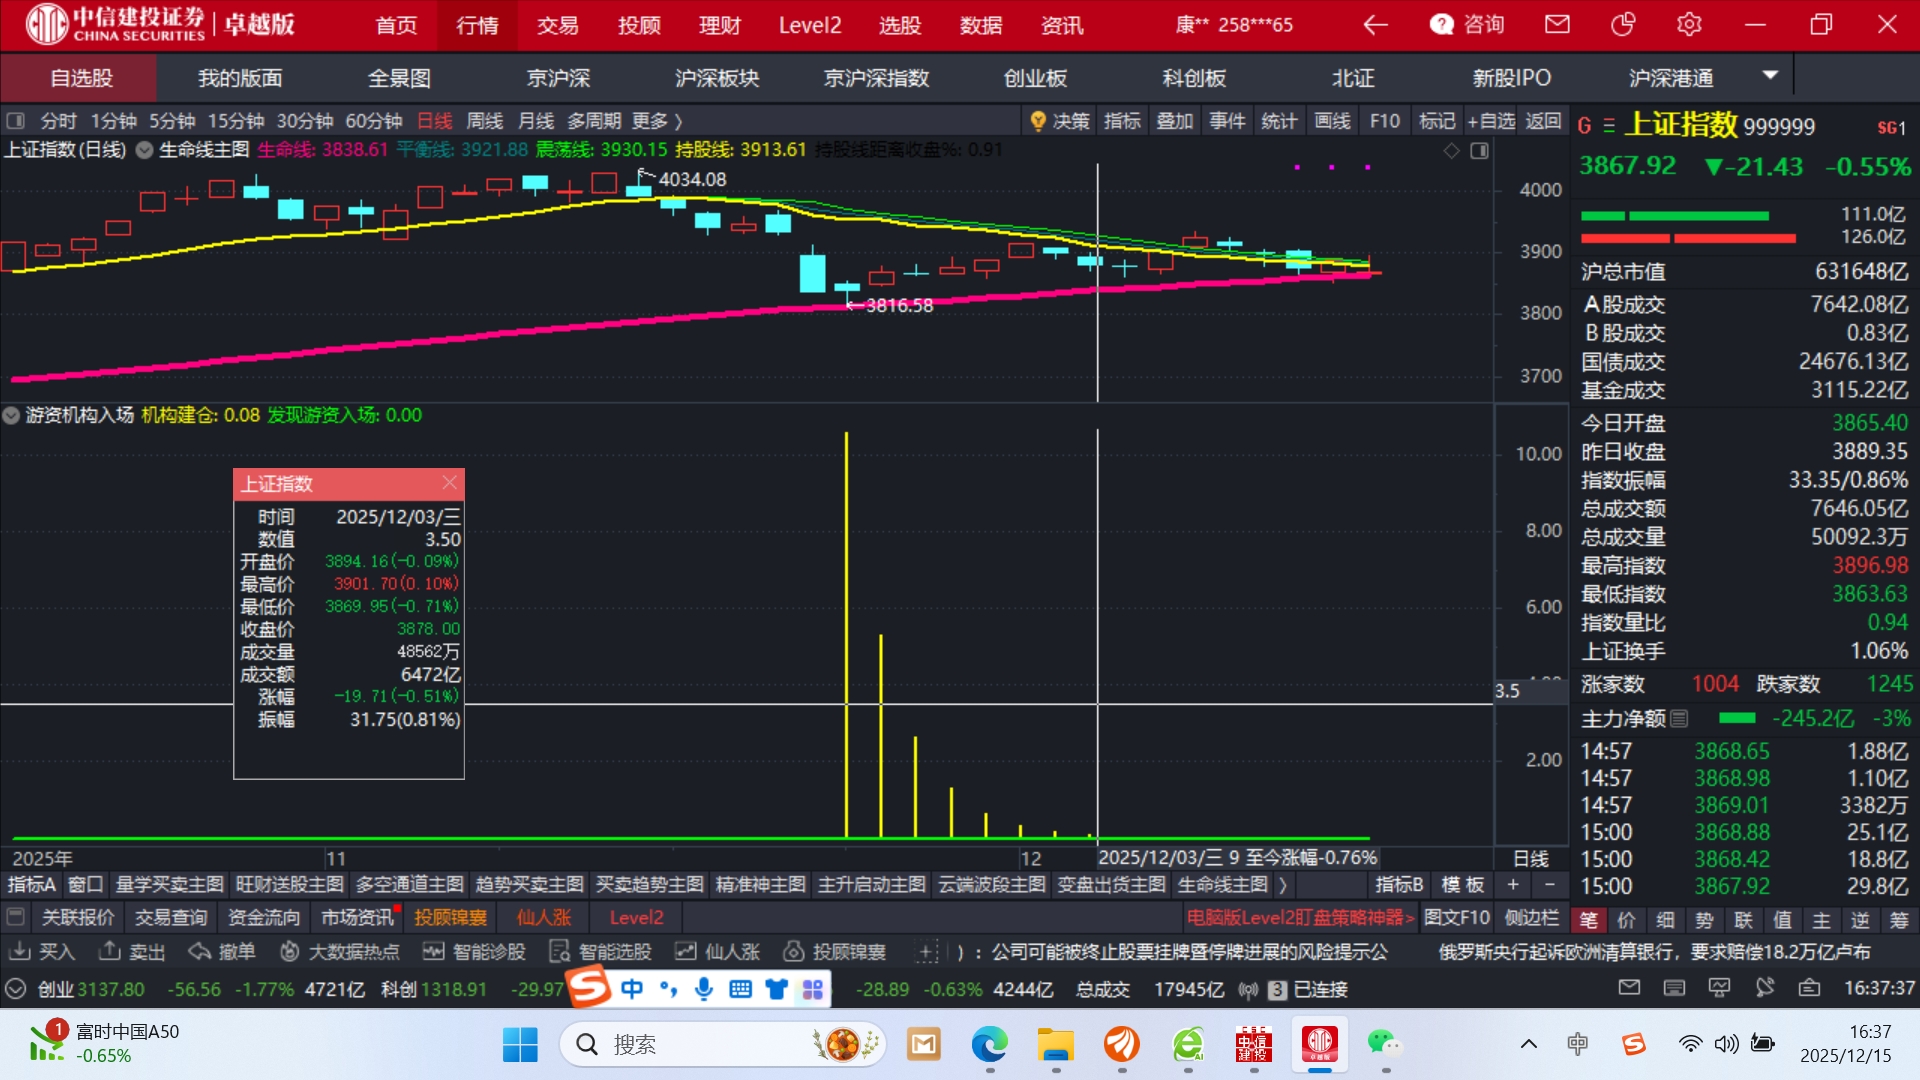Open the settings gear icon
Screen dimensions: 1920x1080
point(1689,25)
